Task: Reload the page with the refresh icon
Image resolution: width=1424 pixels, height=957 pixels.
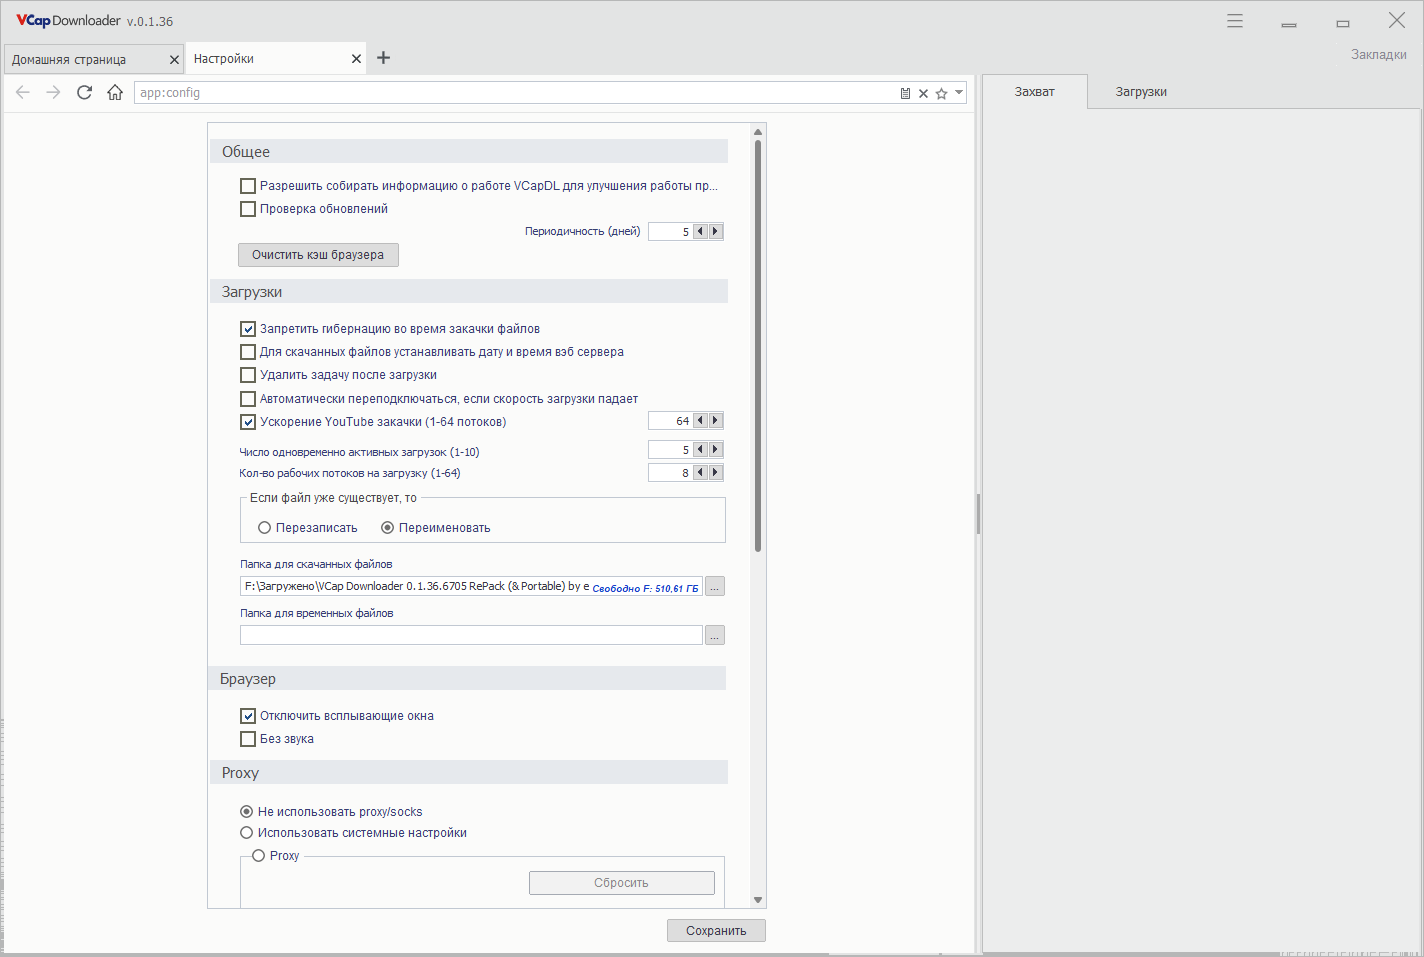Action: pyautogui.click(x=85, y=93)
